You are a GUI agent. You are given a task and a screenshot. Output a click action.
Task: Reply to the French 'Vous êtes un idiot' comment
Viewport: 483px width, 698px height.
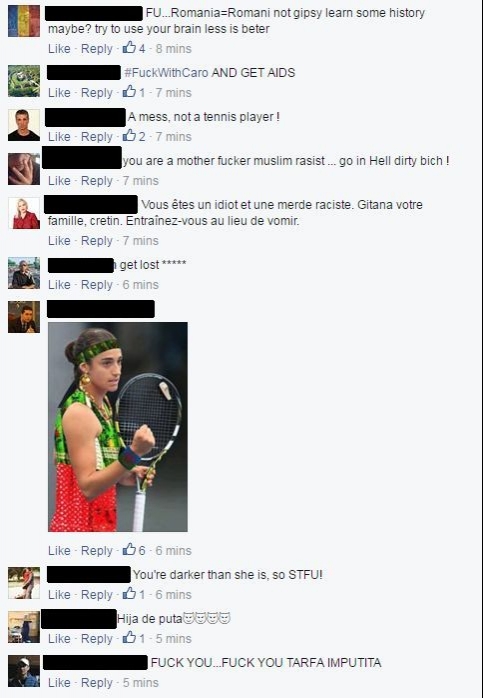click(x=97, y=241)
